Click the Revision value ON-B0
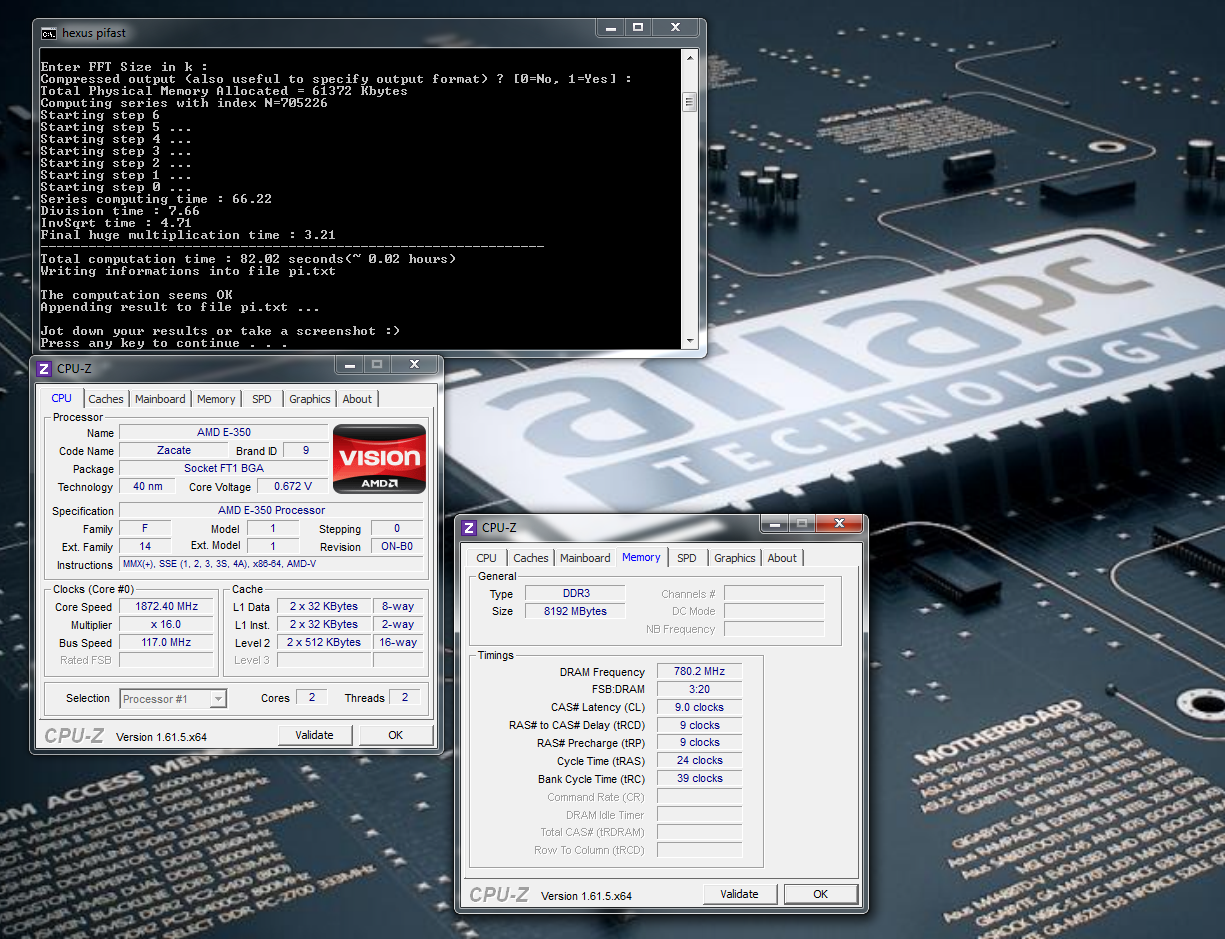Screen dimensions: 1225x939 pyautogui.click(x=397, y=546)
